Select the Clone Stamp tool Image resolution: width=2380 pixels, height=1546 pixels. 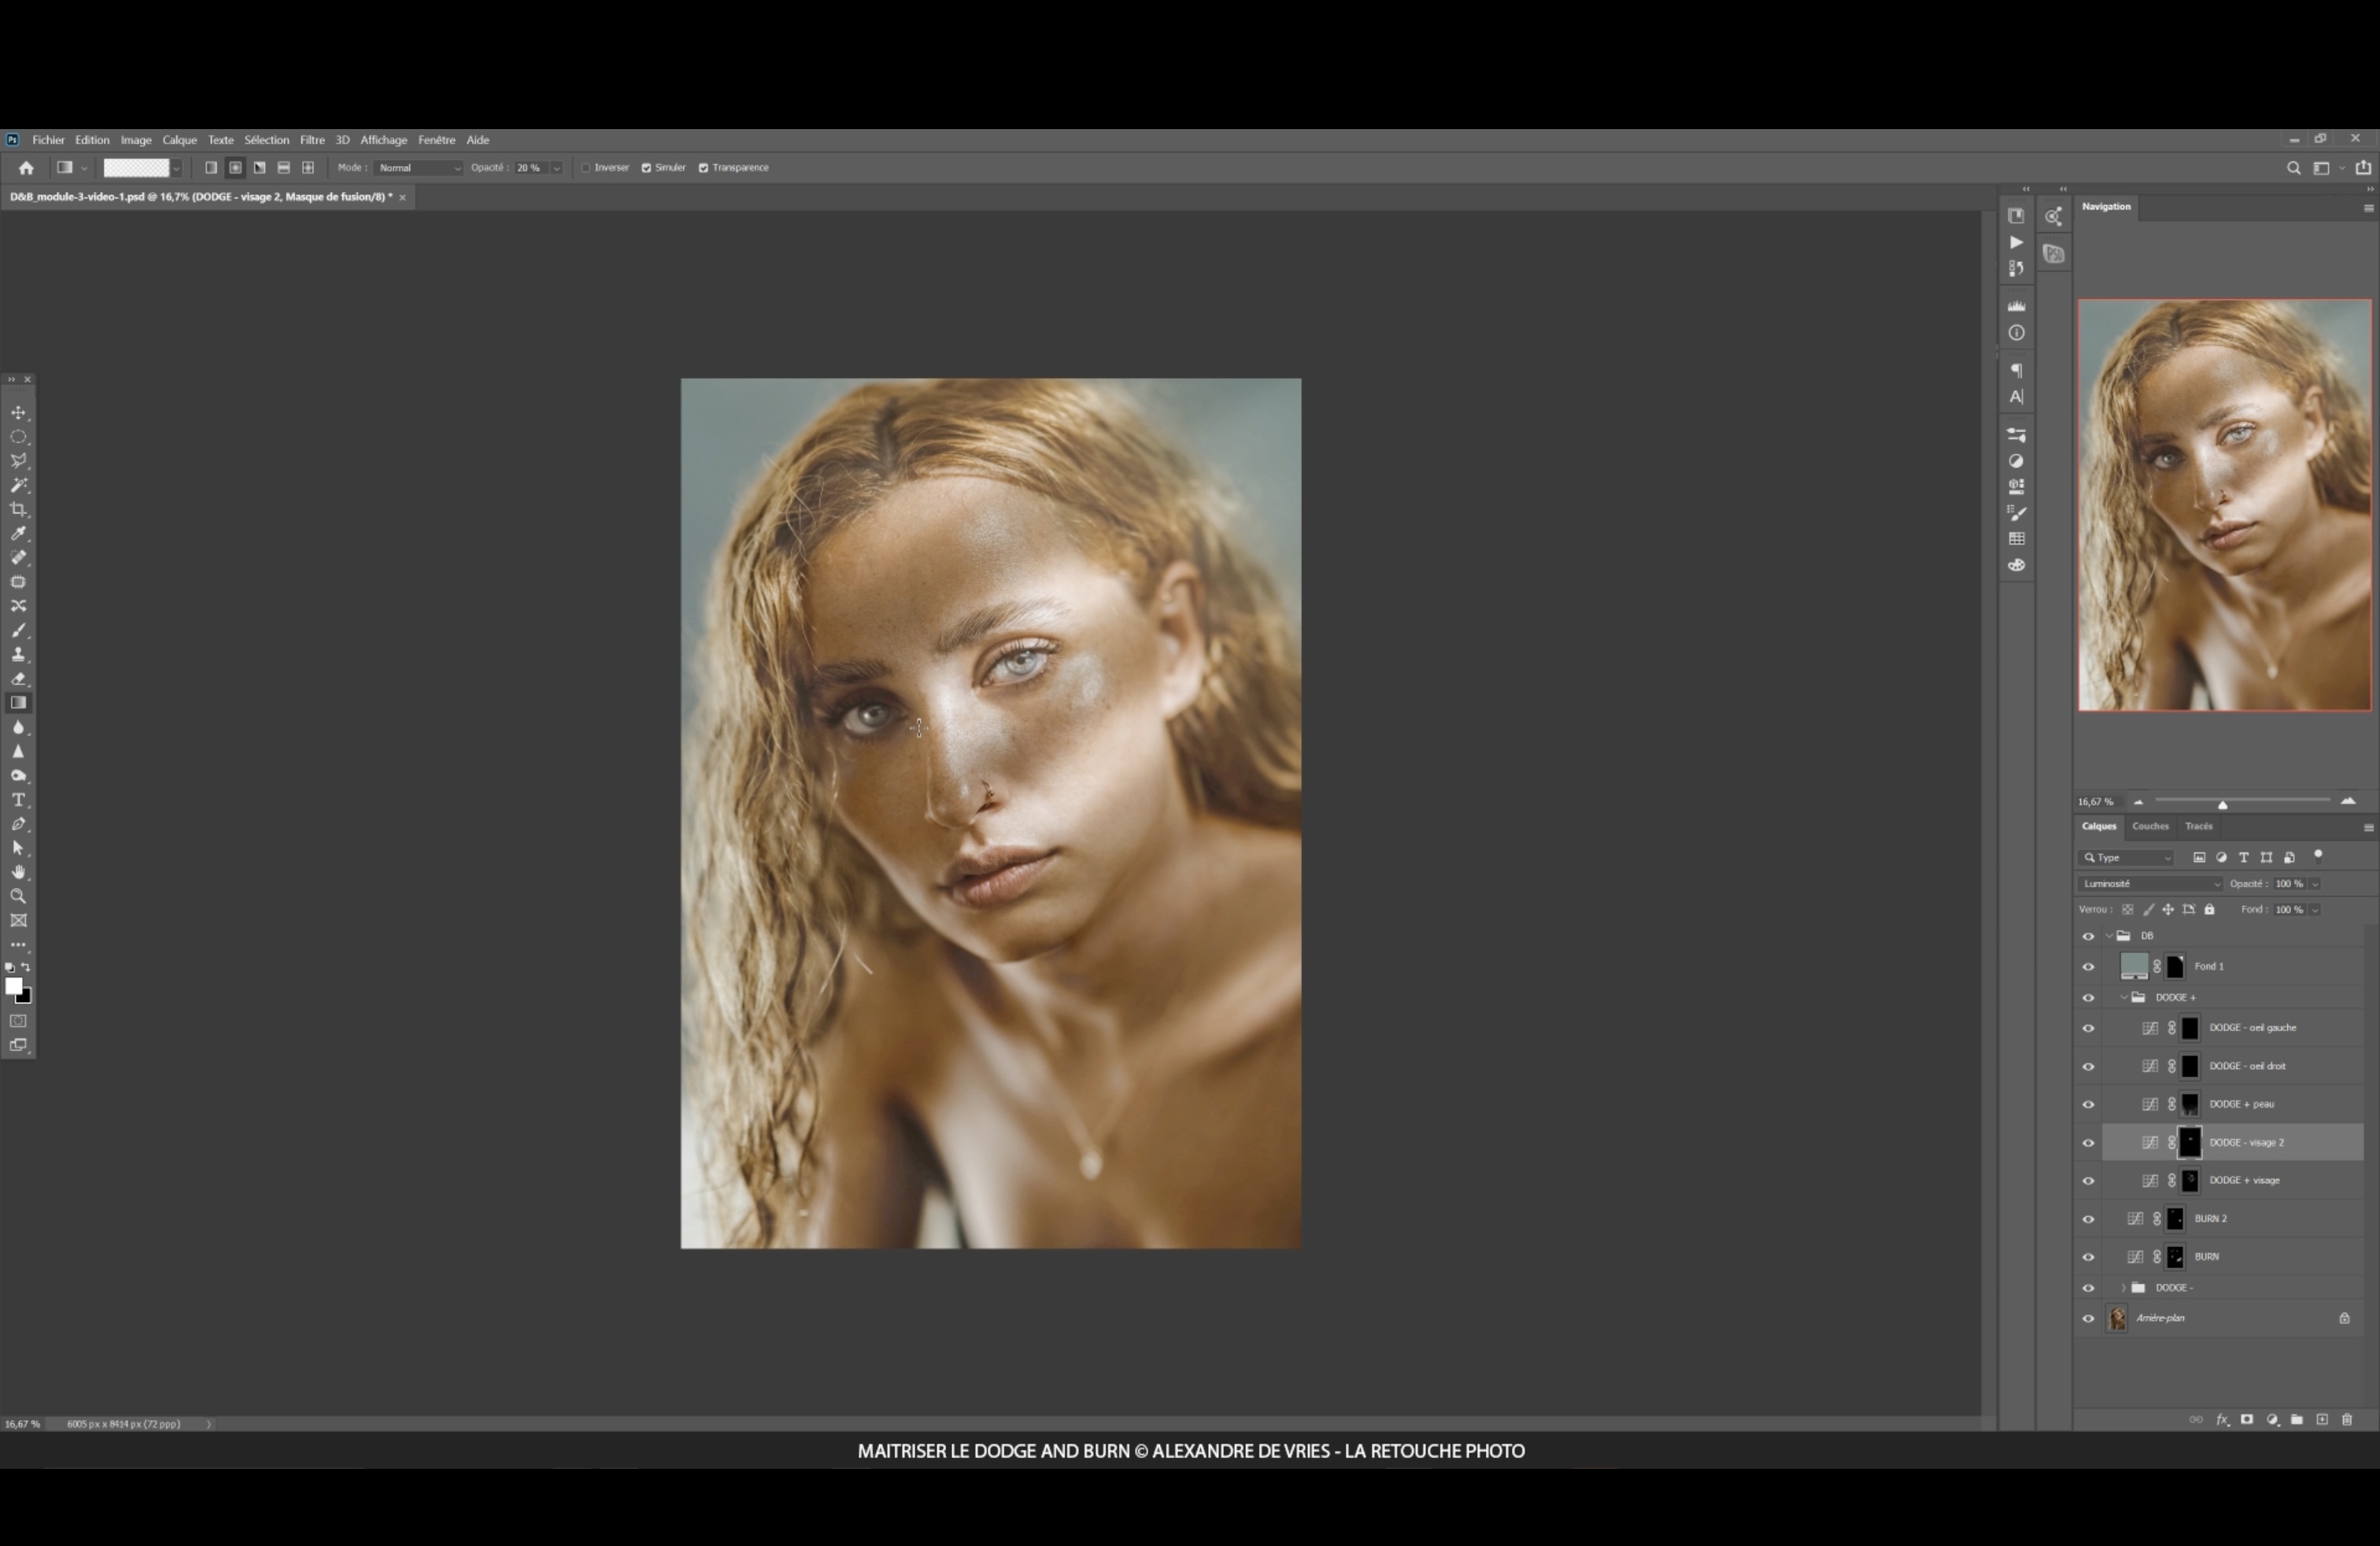[x=18, y=654]
